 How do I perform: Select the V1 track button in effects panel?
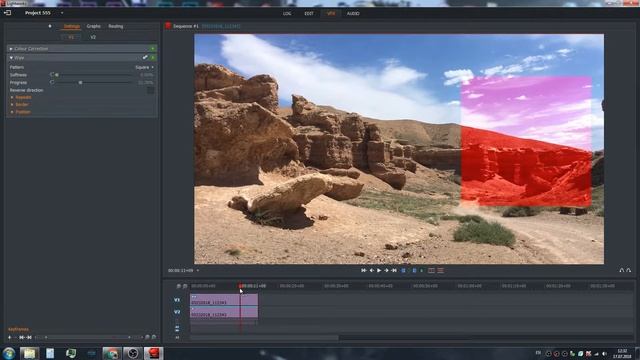coord(71,37)
